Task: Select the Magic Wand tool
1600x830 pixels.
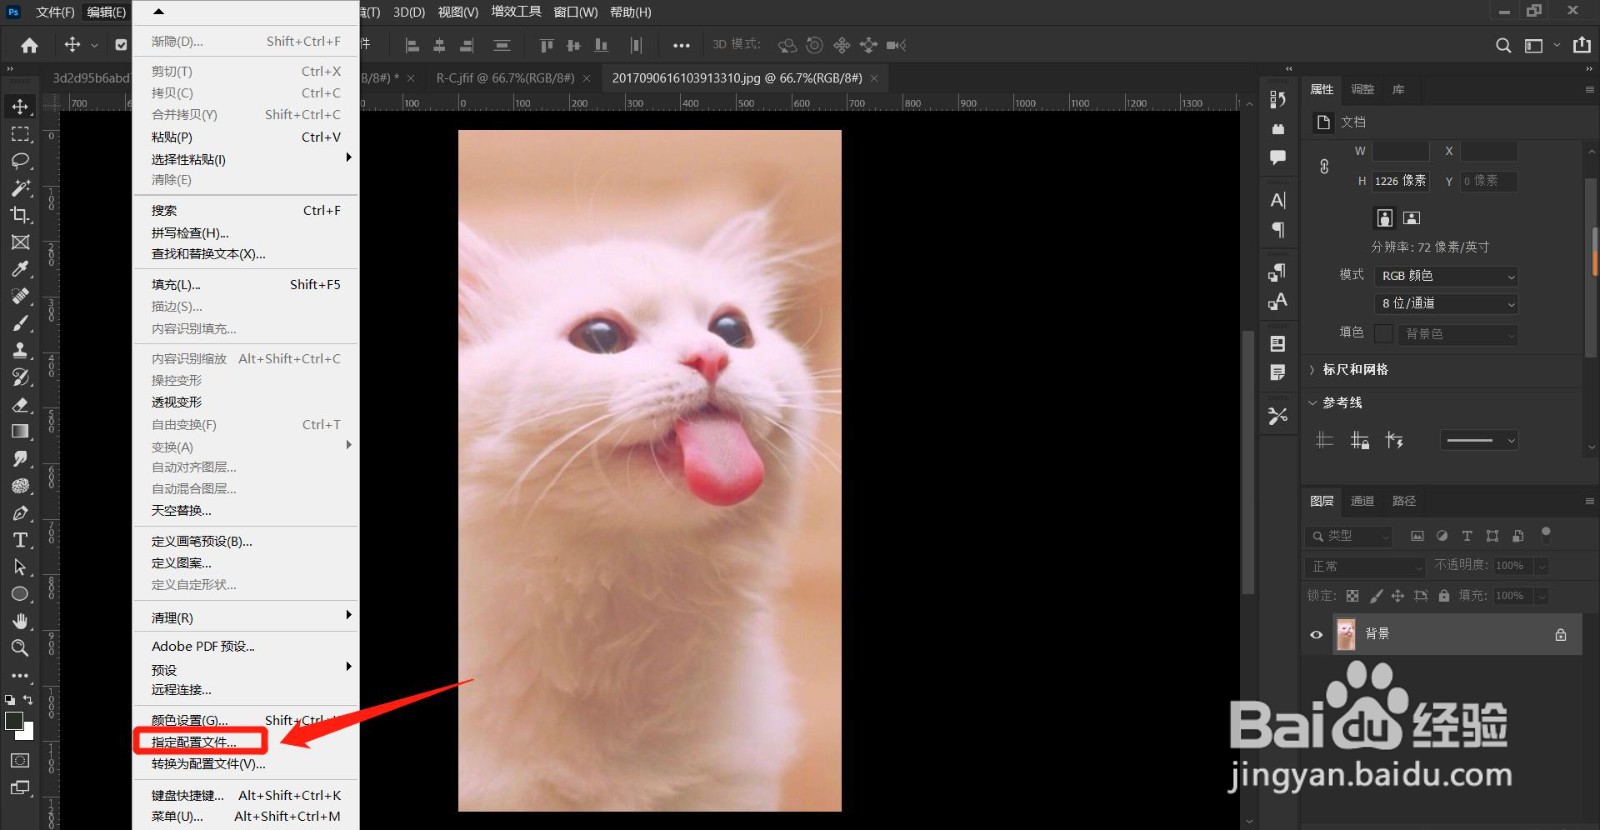Action: point(20,187)
